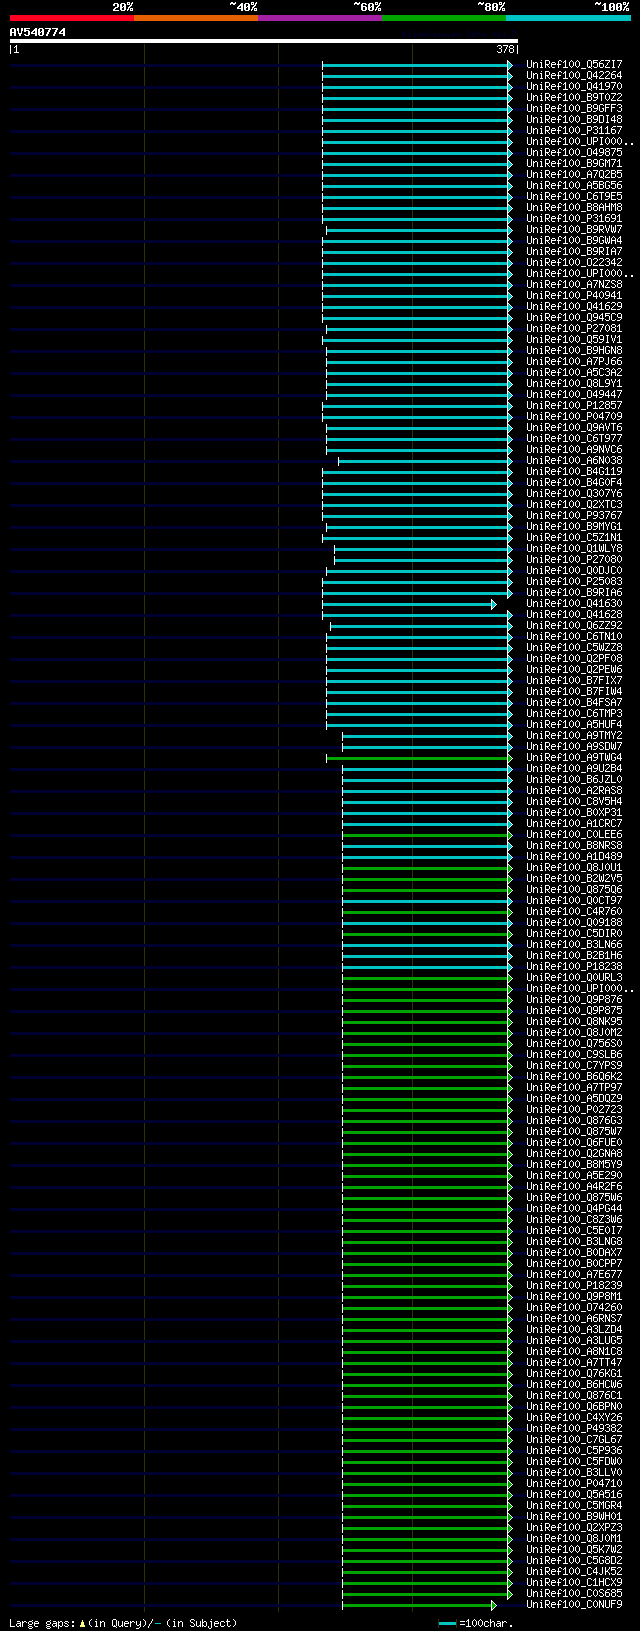Select the UniRef100_Q1WLY8 label
Screen dimensions: 640x1631
pyautogui.click(x=574, y=548)
